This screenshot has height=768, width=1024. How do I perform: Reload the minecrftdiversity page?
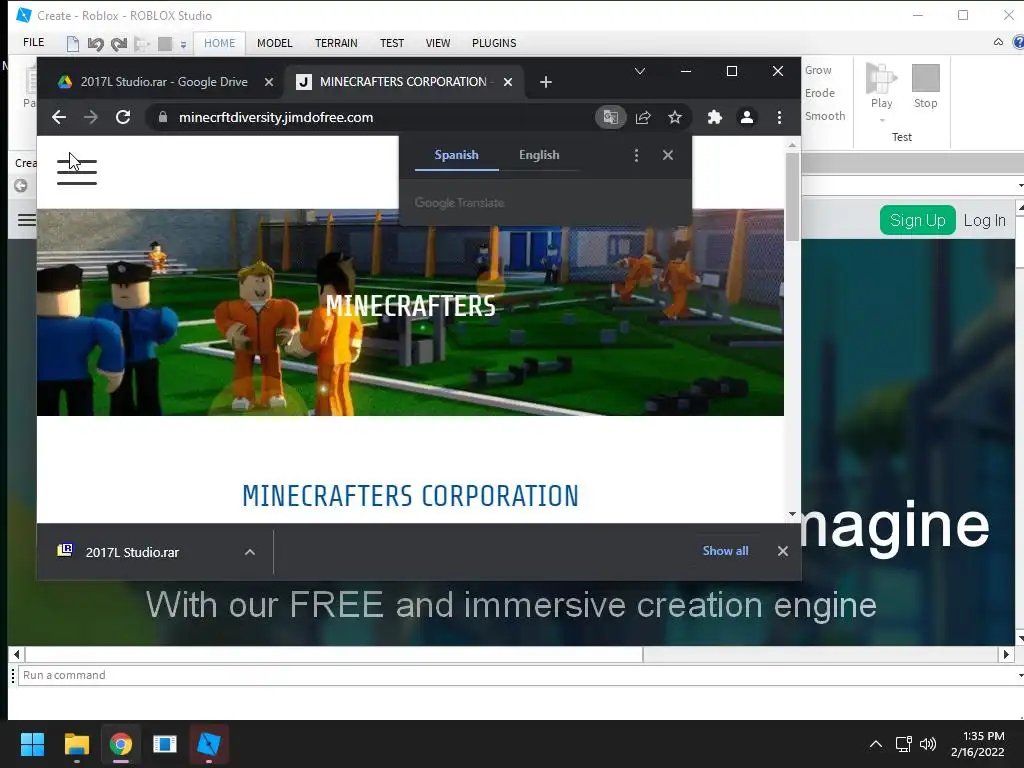(123, 117)
